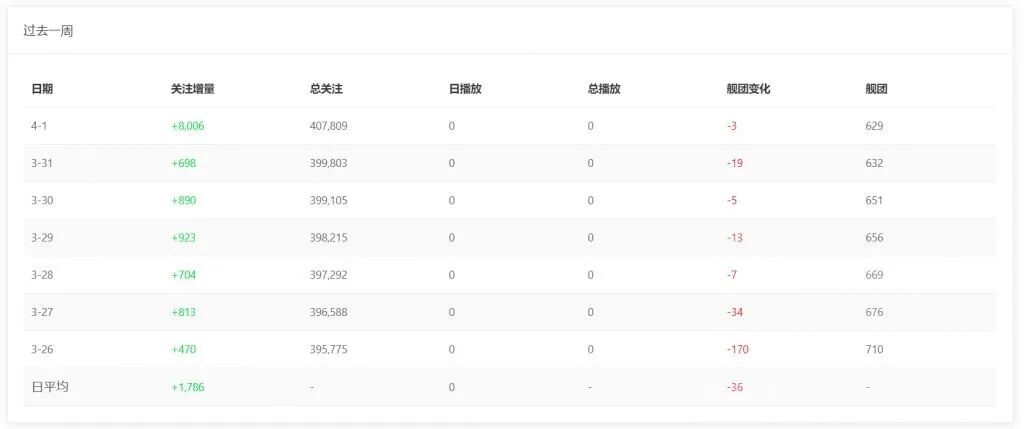Click the 3-28 date cell
This screenshot has height=429, width=1024.
42,275
